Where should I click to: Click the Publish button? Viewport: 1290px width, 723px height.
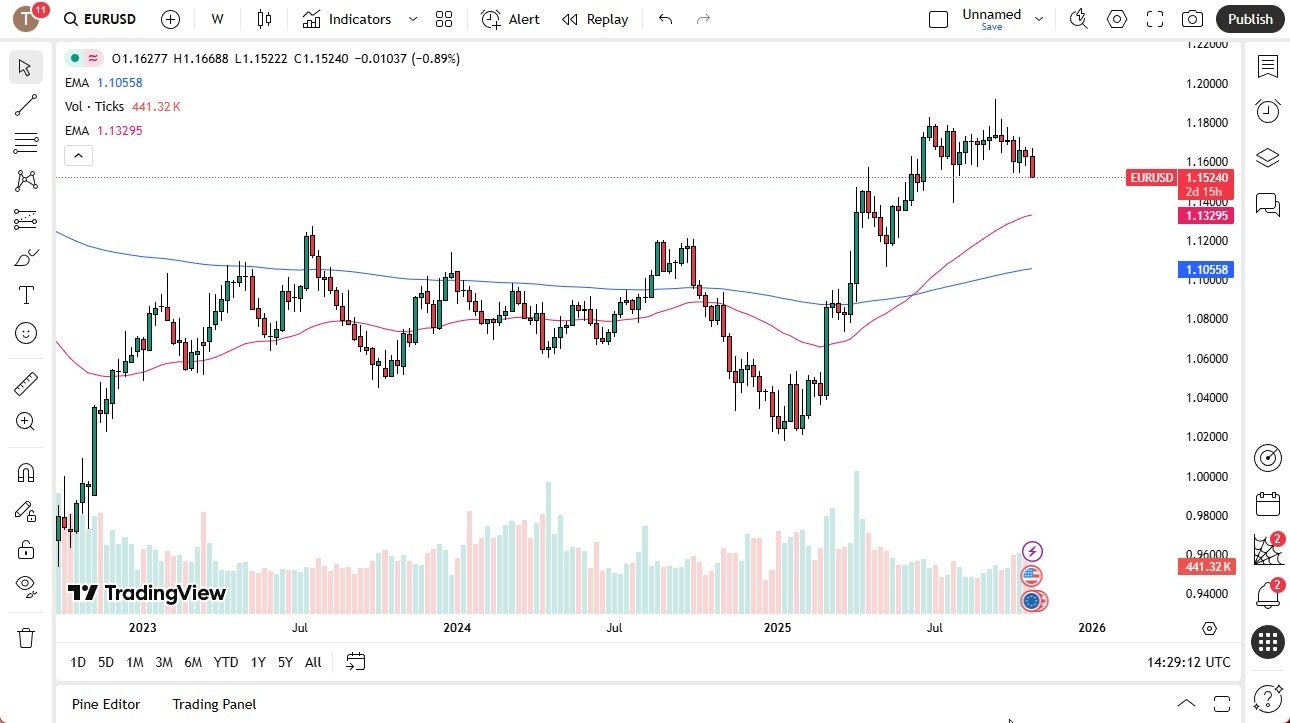coord(1249,18)
